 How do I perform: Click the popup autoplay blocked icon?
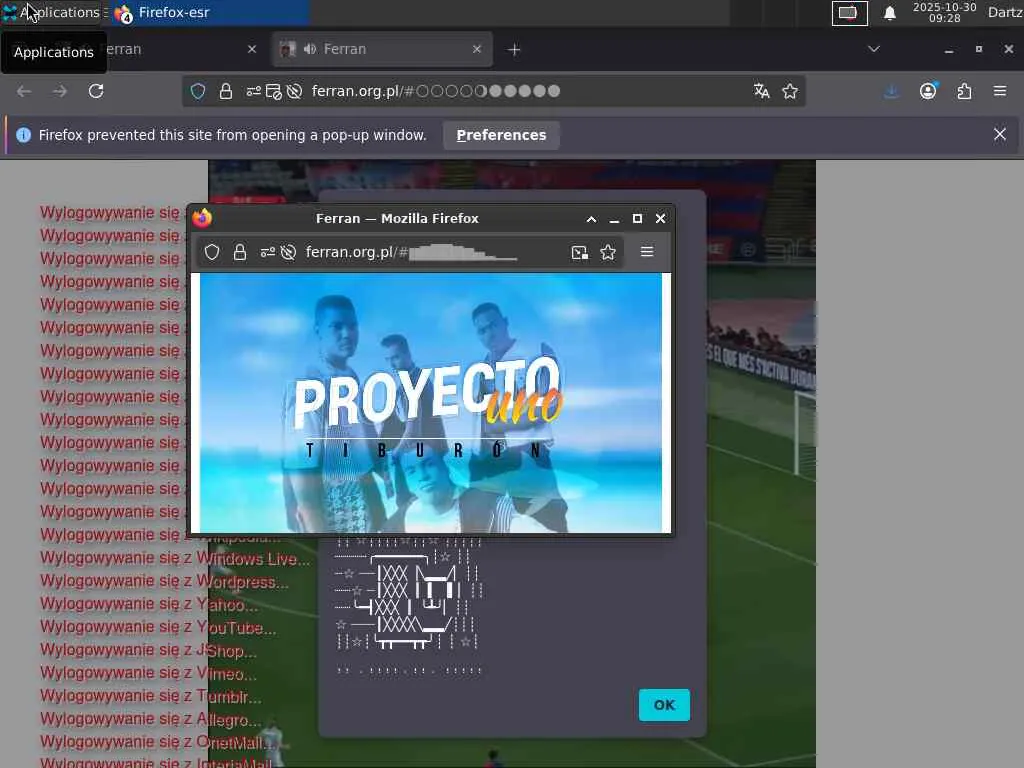289,252
